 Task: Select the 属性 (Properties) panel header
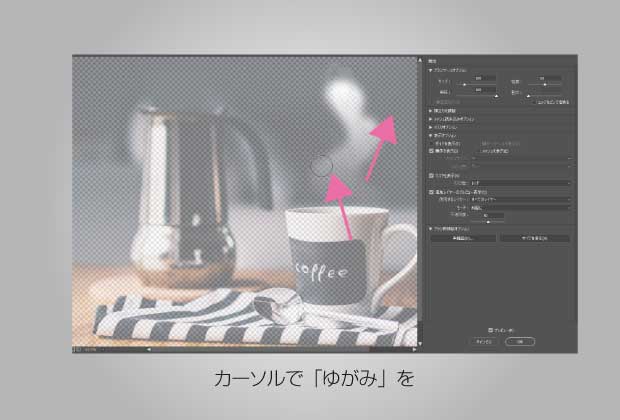tap(436, 60)
